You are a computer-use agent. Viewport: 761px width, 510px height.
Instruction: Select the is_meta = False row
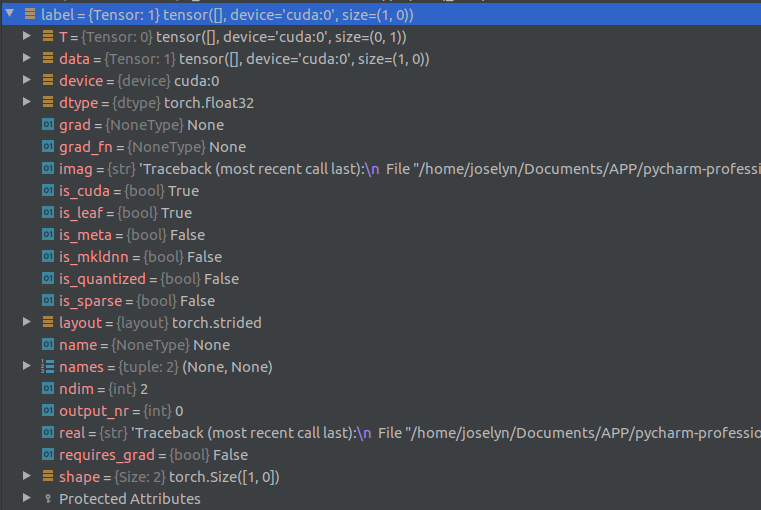pos(132,235)
